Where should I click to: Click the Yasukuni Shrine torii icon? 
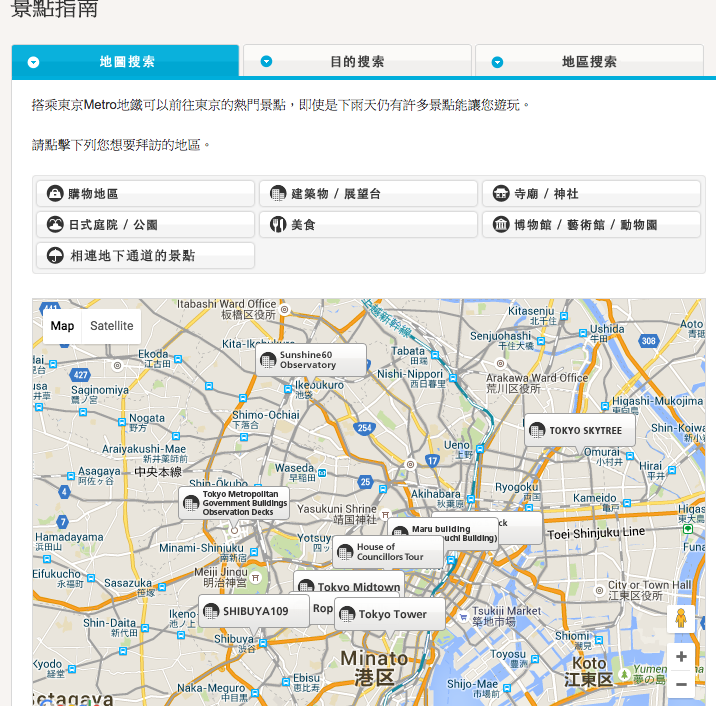tap(385, 514)
